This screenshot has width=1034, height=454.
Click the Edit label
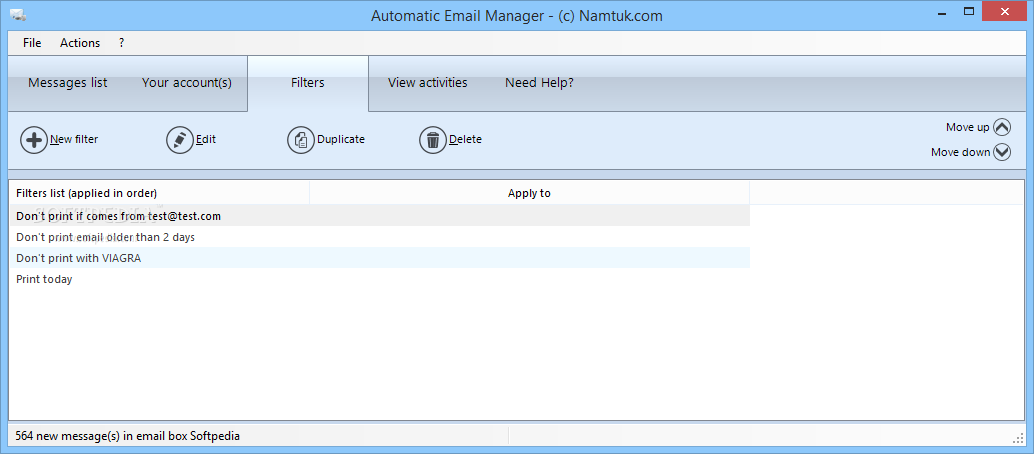pos(206,139)
